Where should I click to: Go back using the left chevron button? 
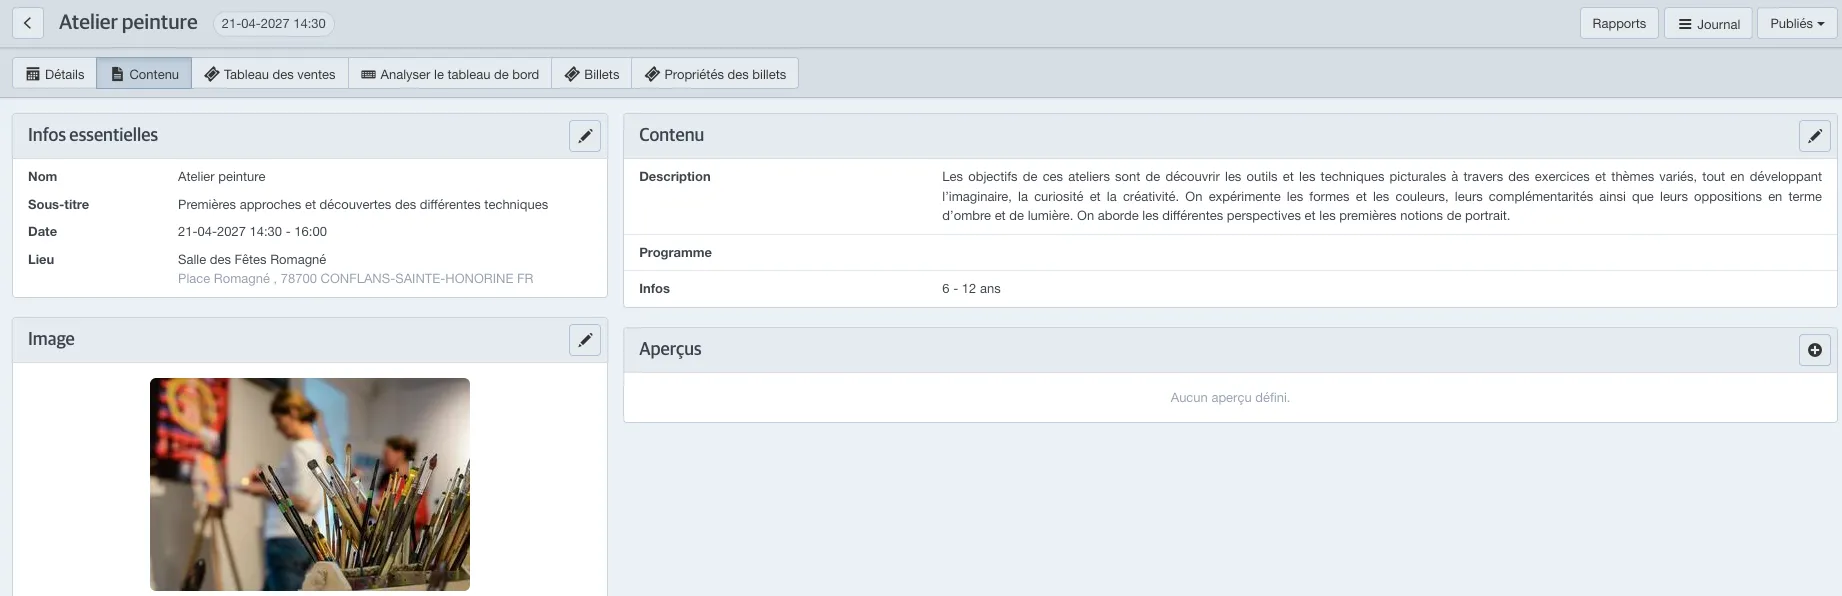coord(28,23)
